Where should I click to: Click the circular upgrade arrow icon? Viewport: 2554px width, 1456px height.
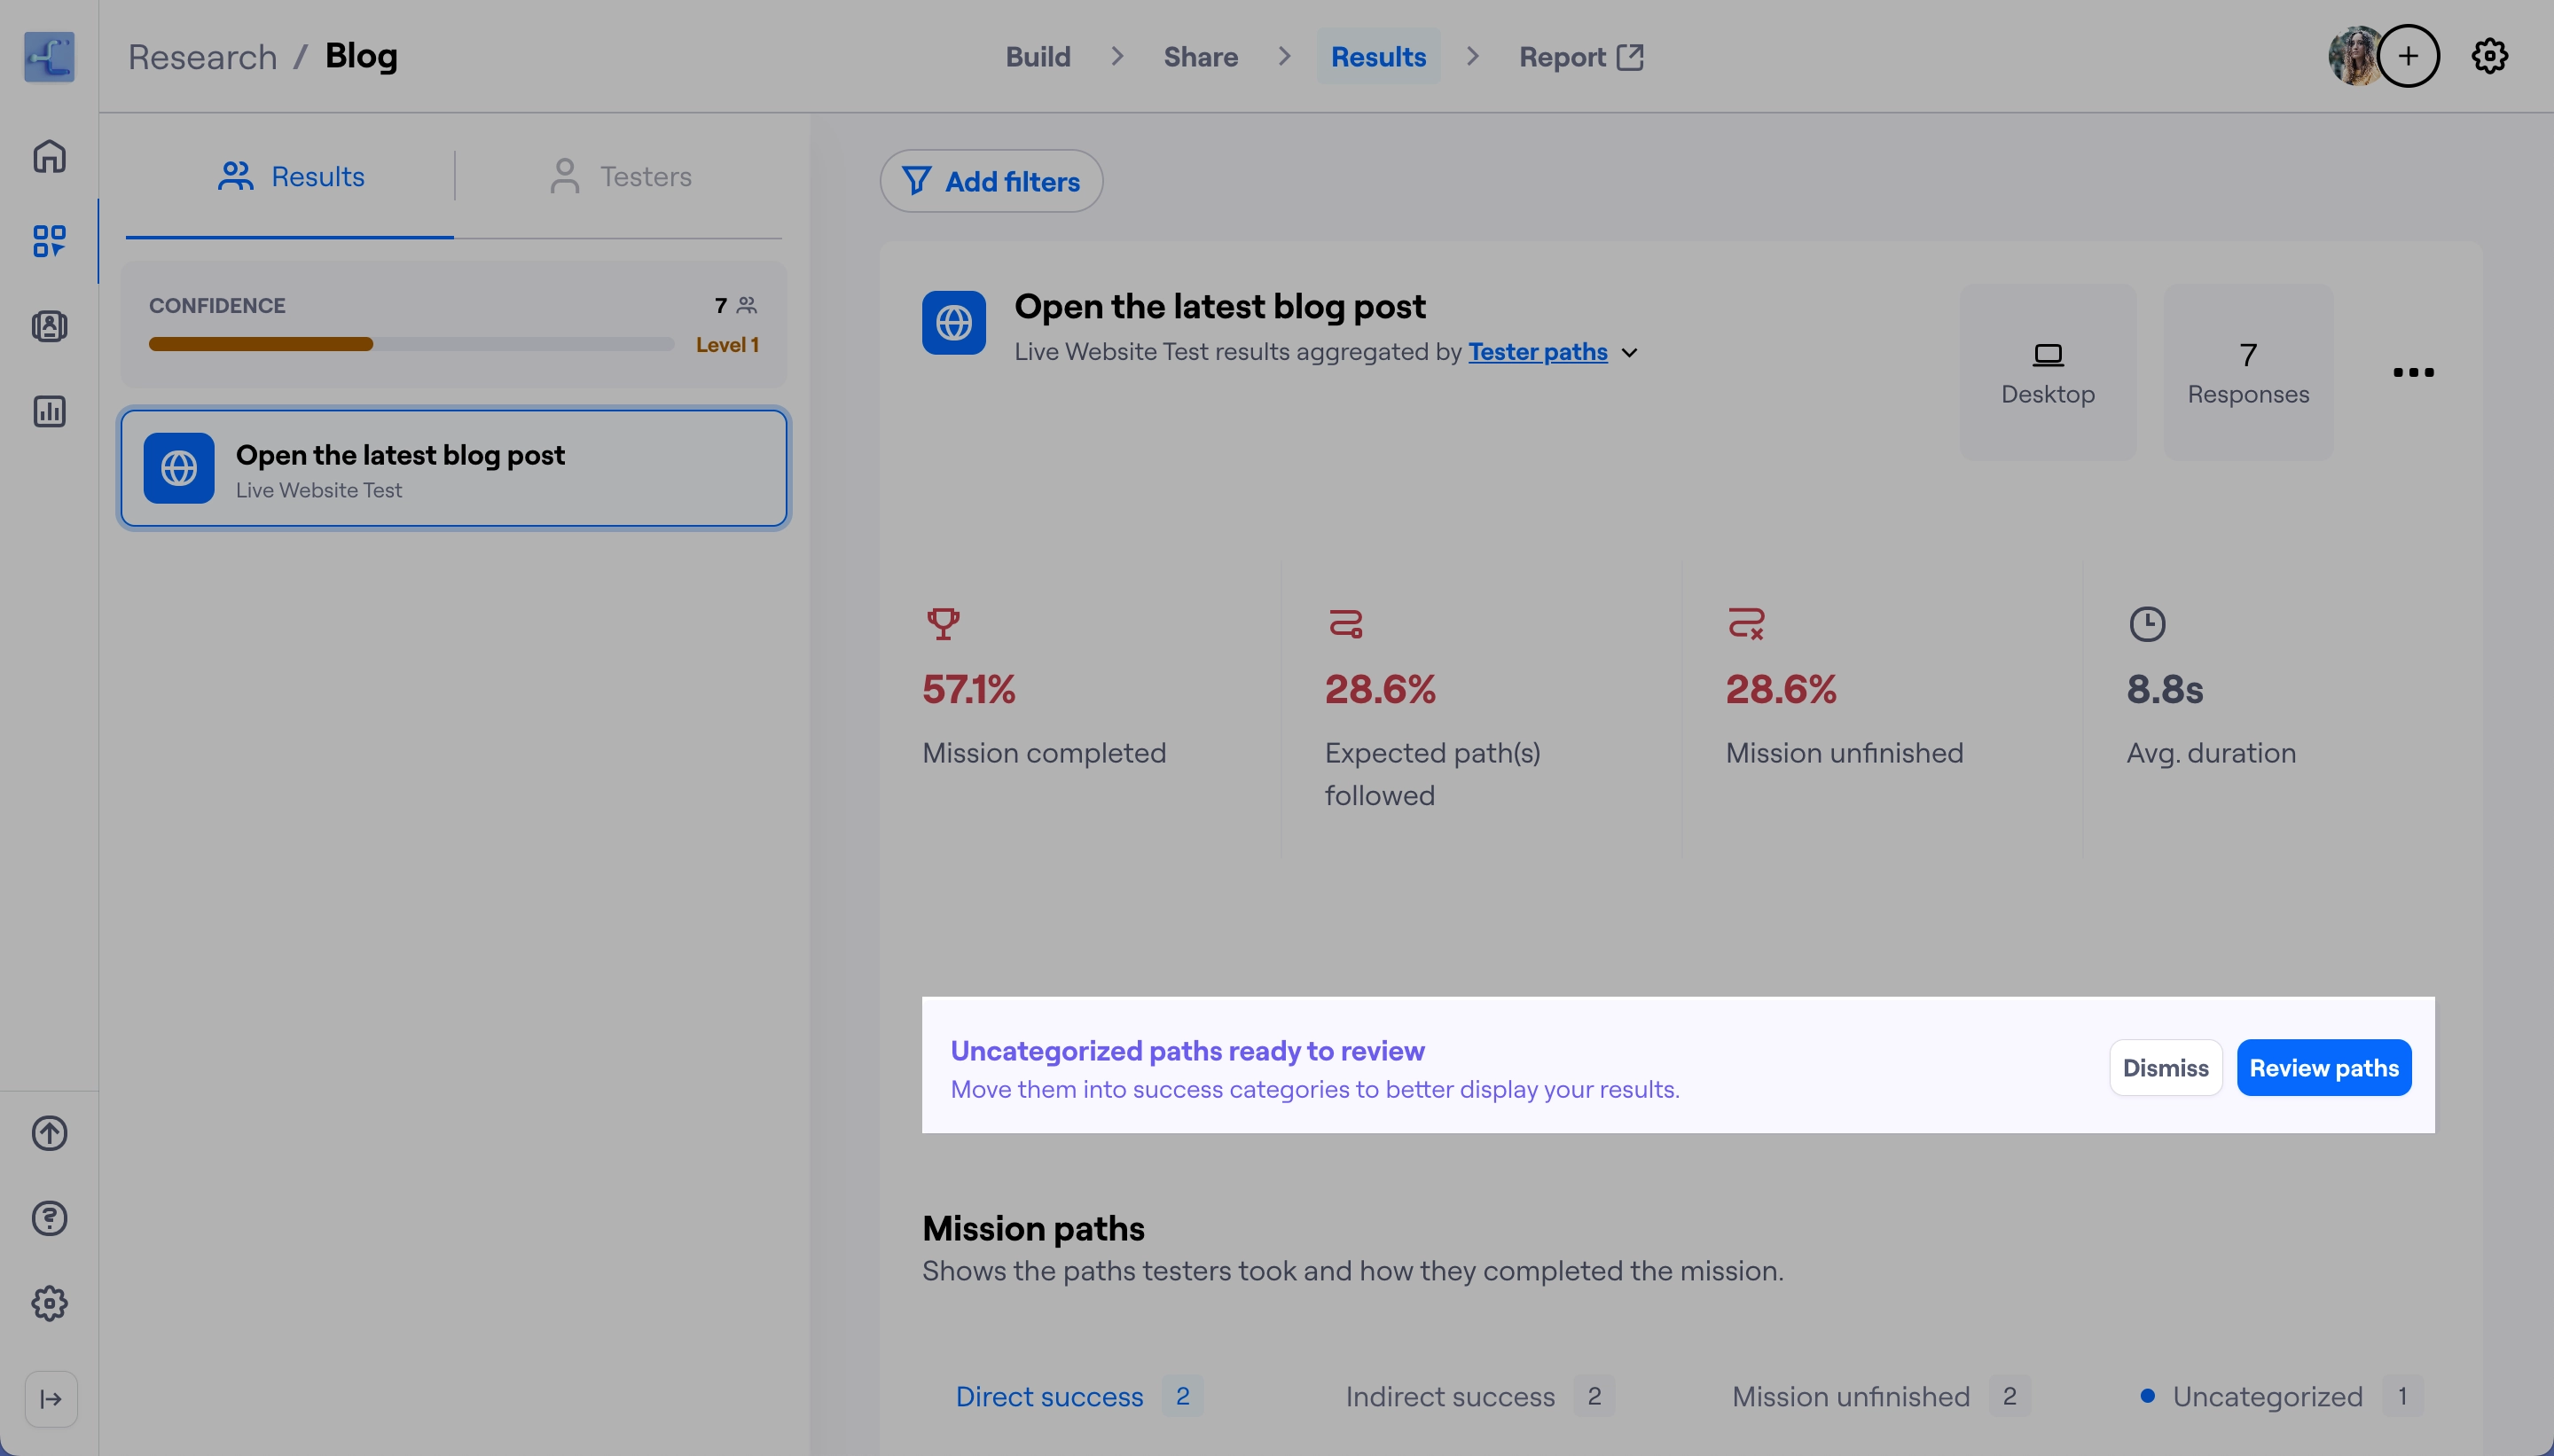49,1133
